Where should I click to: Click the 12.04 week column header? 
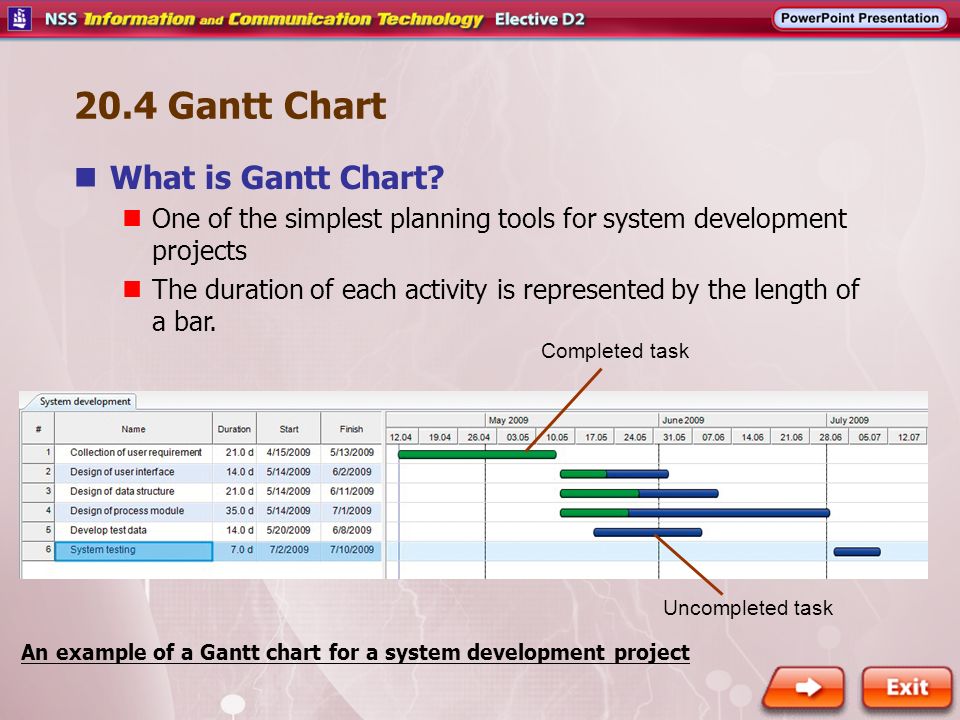click(401, 437)
